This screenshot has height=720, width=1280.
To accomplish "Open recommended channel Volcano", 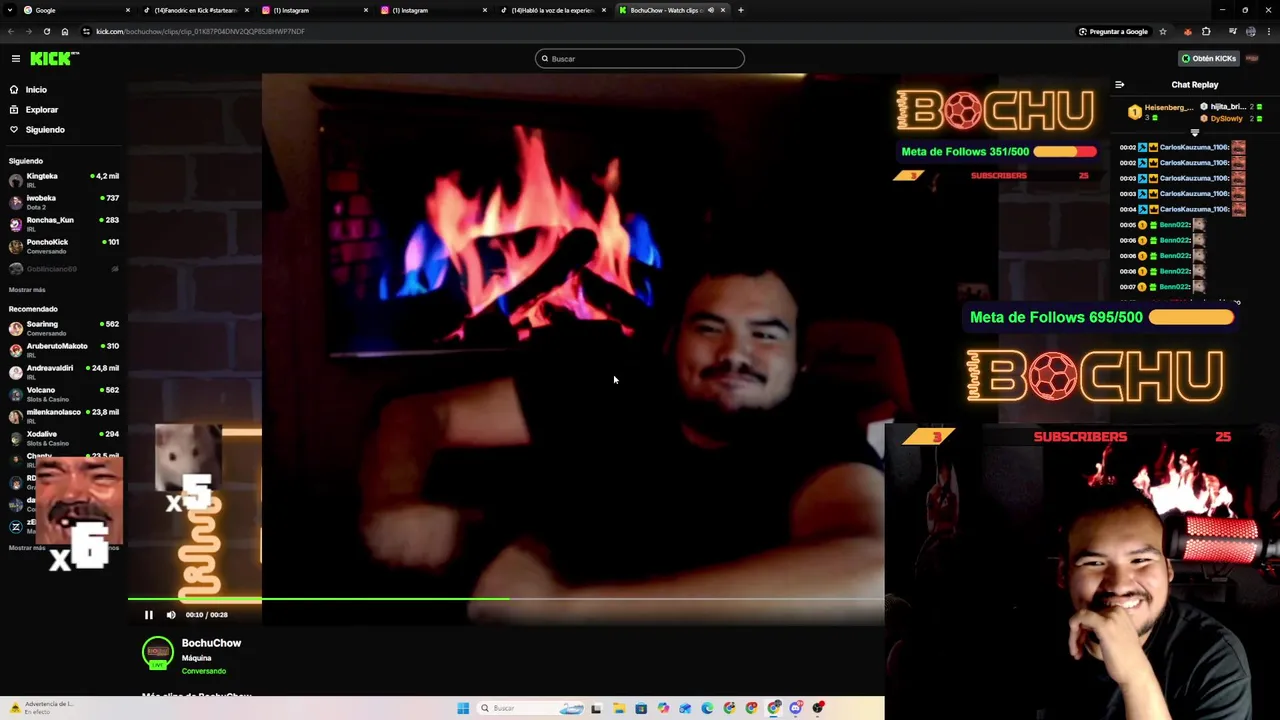I will 64,394.
